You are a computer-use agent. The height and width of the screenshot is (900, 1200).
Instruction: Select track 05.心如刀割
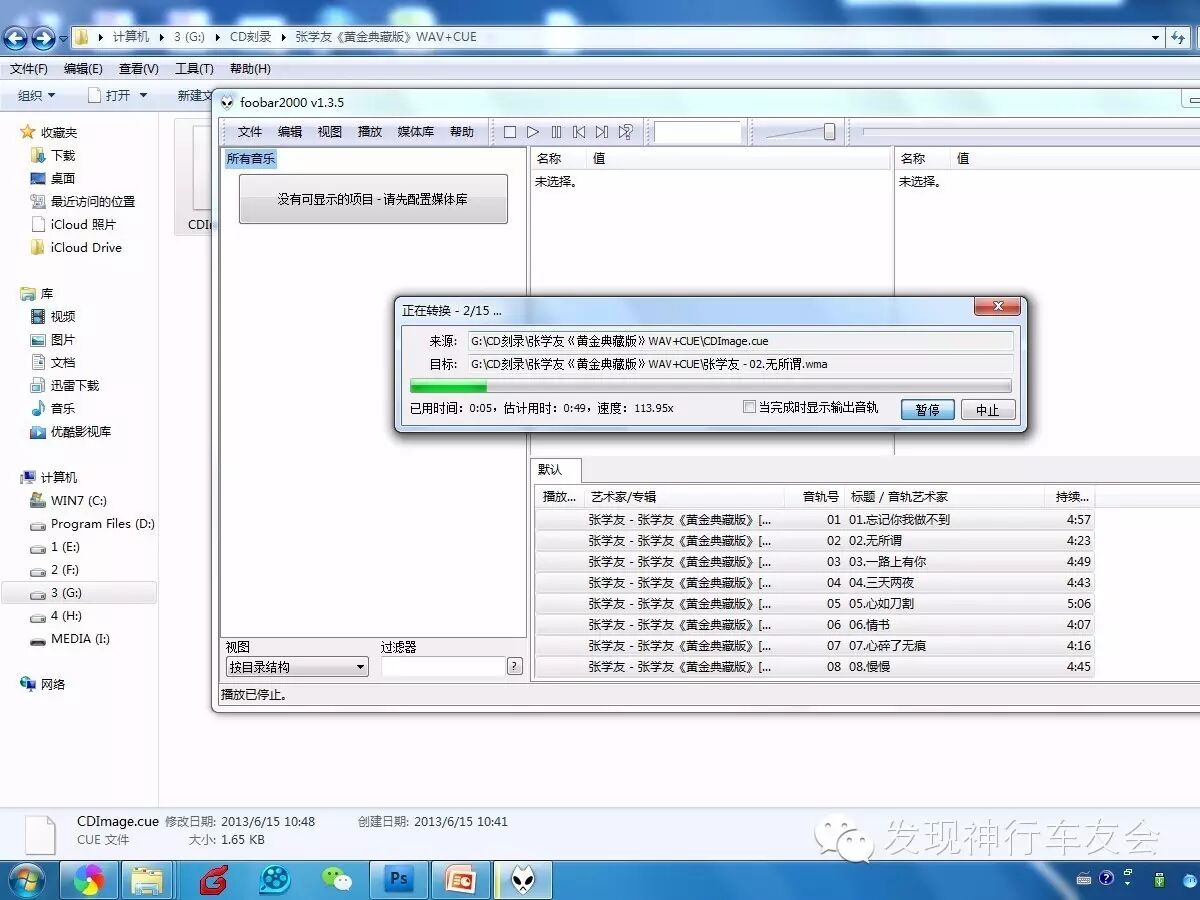[x=814, y=604]
